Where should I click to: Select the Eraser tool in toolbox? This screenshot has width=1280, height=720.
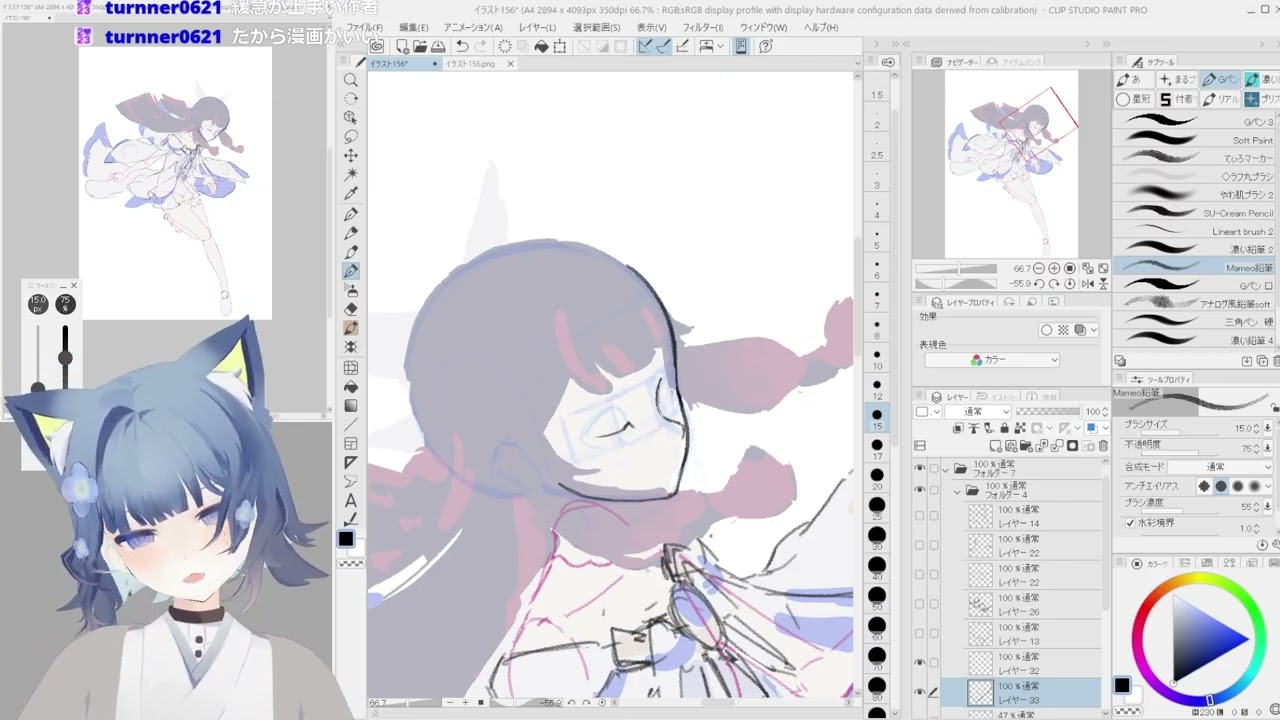tap(351, 309)
